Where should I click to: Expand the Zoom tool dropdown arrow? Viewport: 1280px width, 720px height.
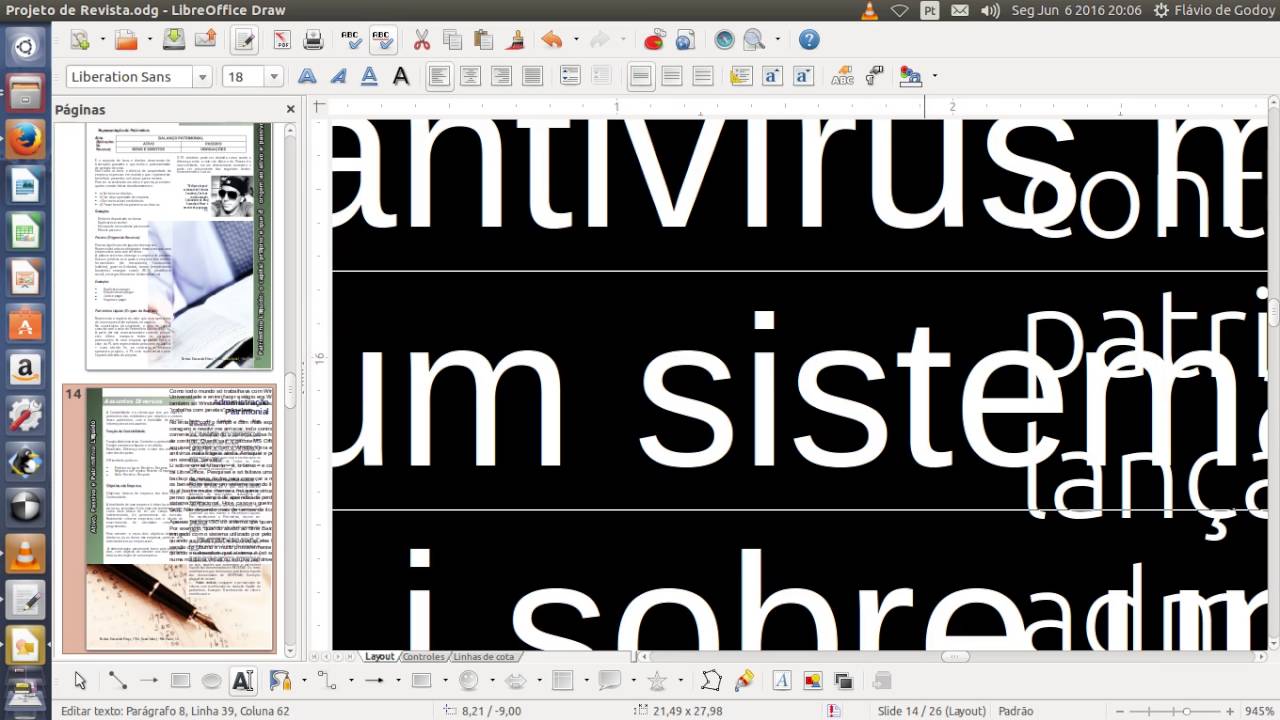777,41
